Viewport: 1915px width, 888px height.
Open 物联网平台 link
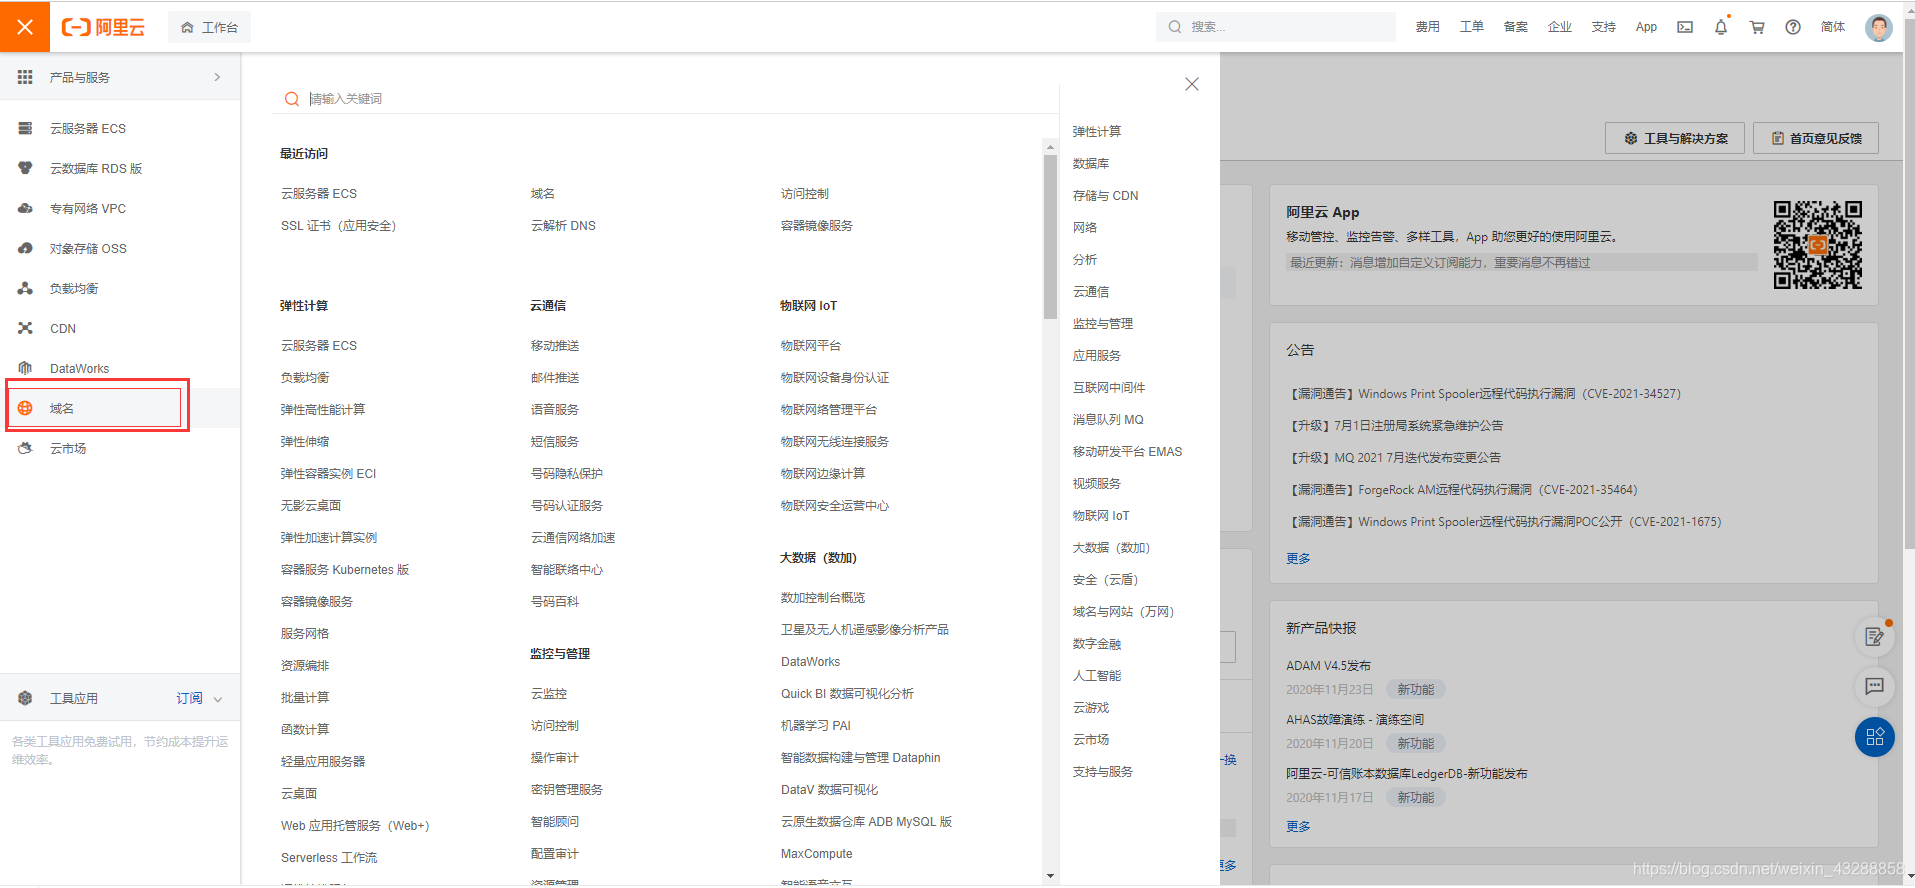point(810,346)
